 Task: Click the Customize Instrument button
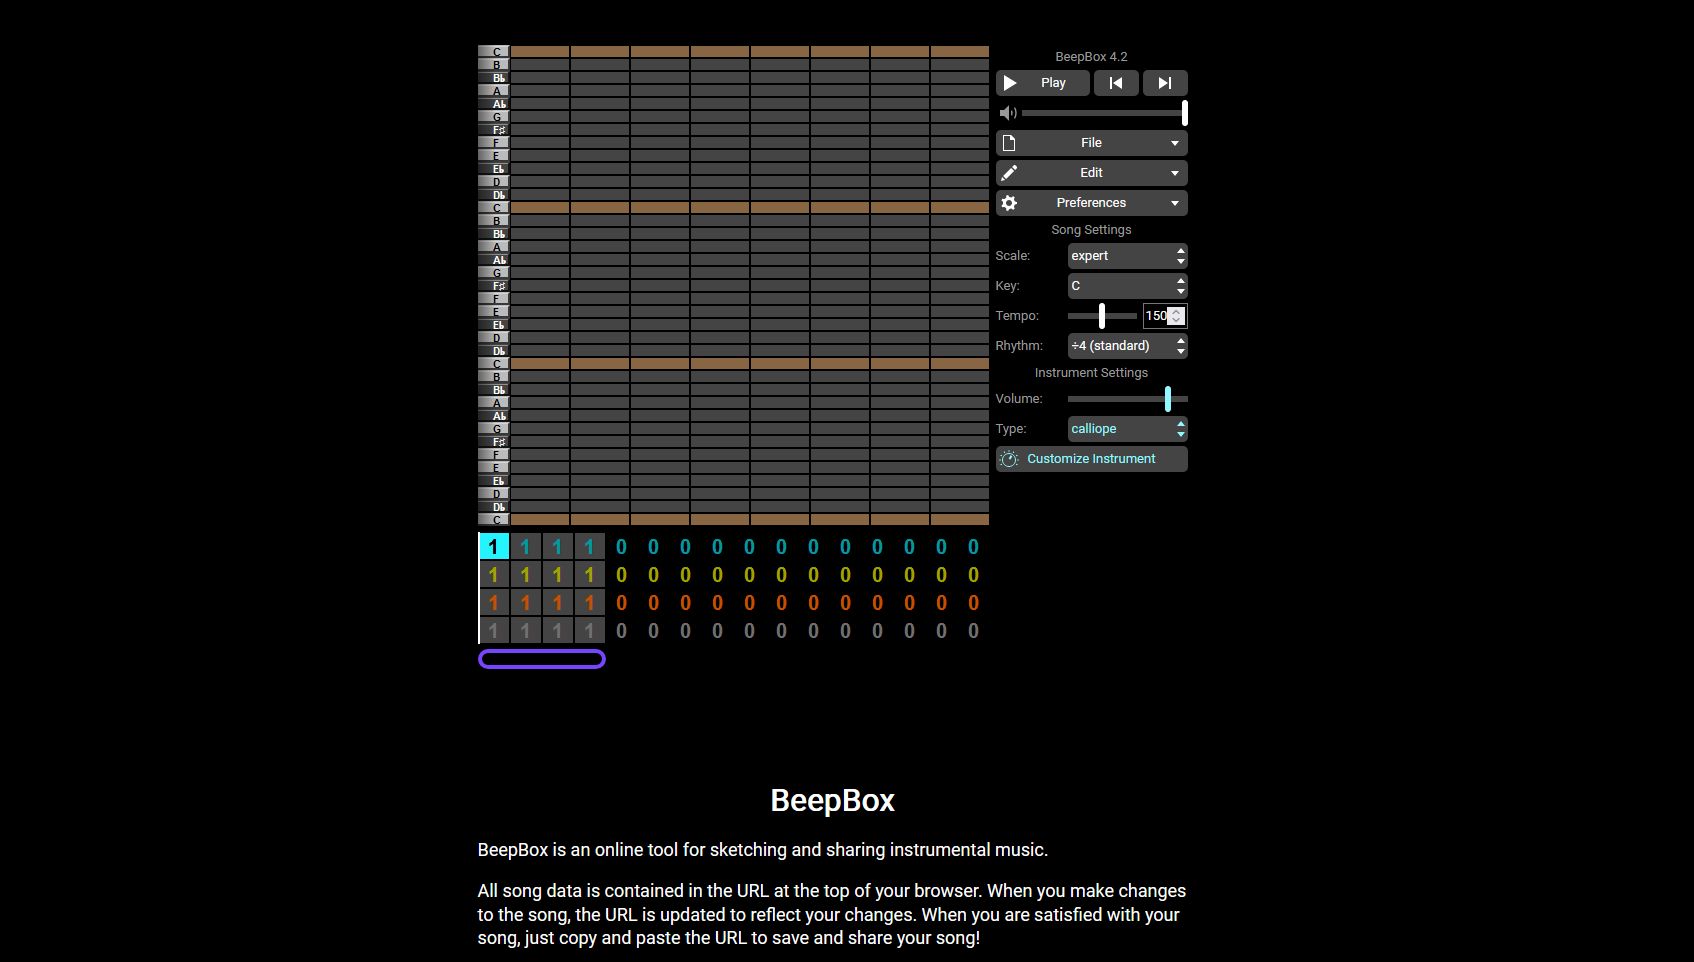[x=1092, y=459]
